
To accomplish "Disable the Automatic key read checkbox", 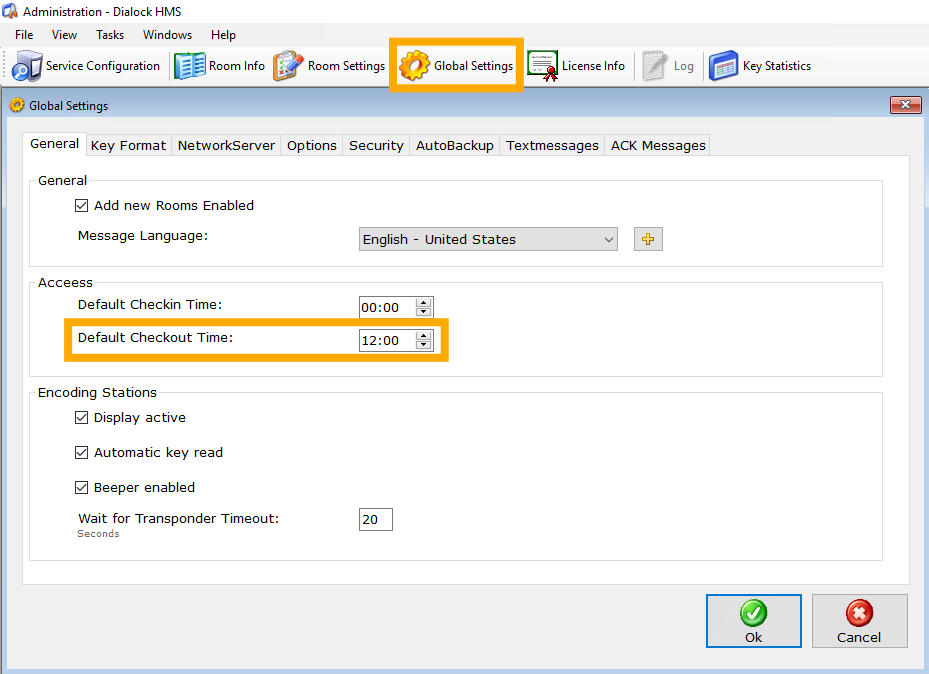I will 82,453.
